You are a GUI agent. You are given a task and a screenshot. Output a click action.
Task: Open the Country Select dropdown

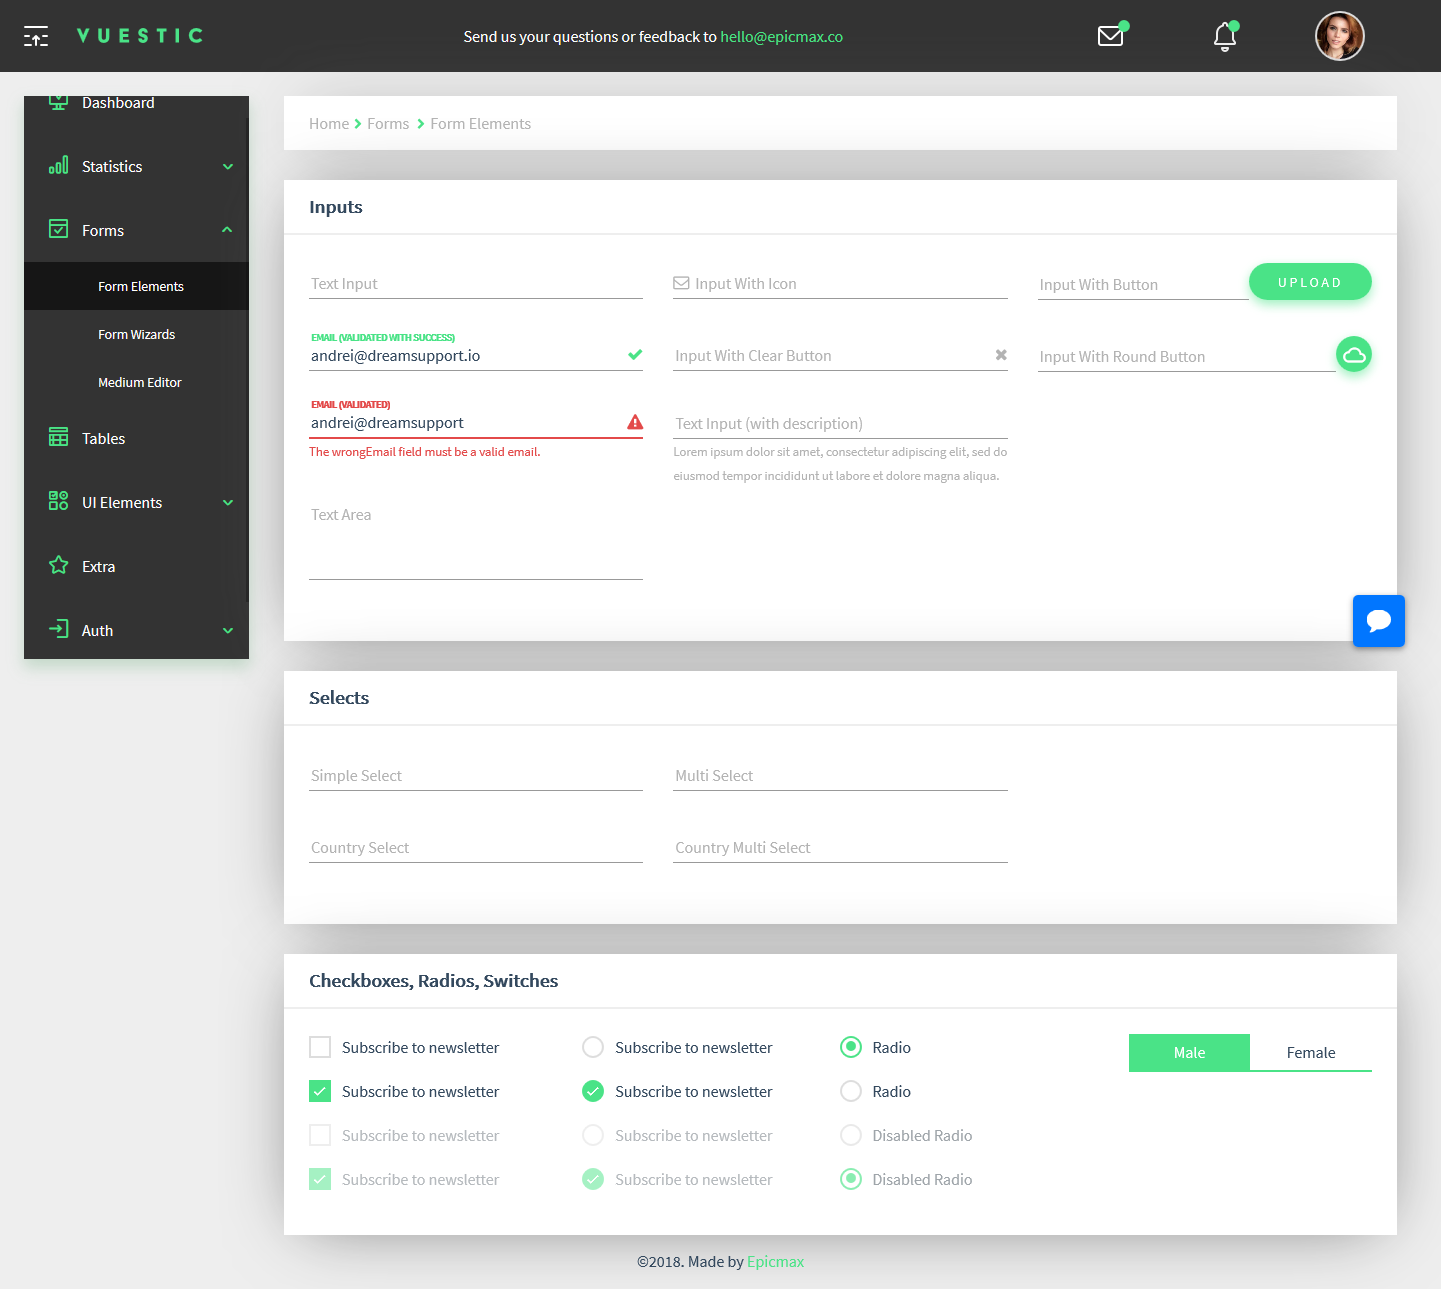[x=476, y=848]
